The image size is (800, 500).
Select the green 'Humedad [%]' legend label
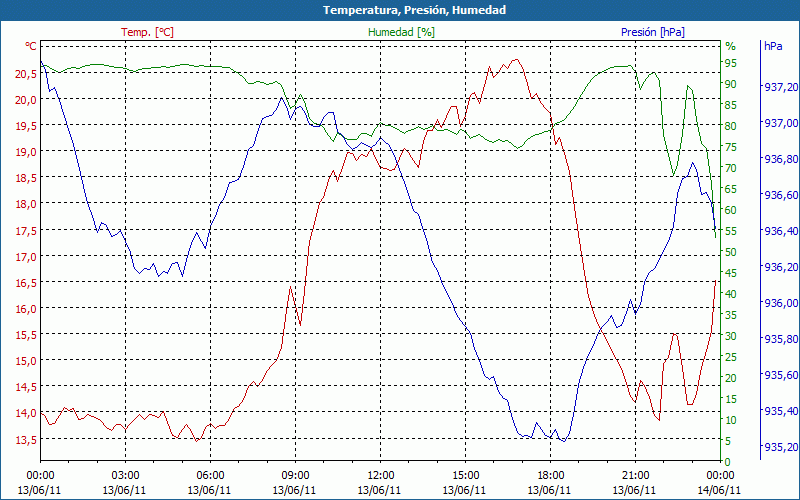pyautogui.click(x=402, y=32)
